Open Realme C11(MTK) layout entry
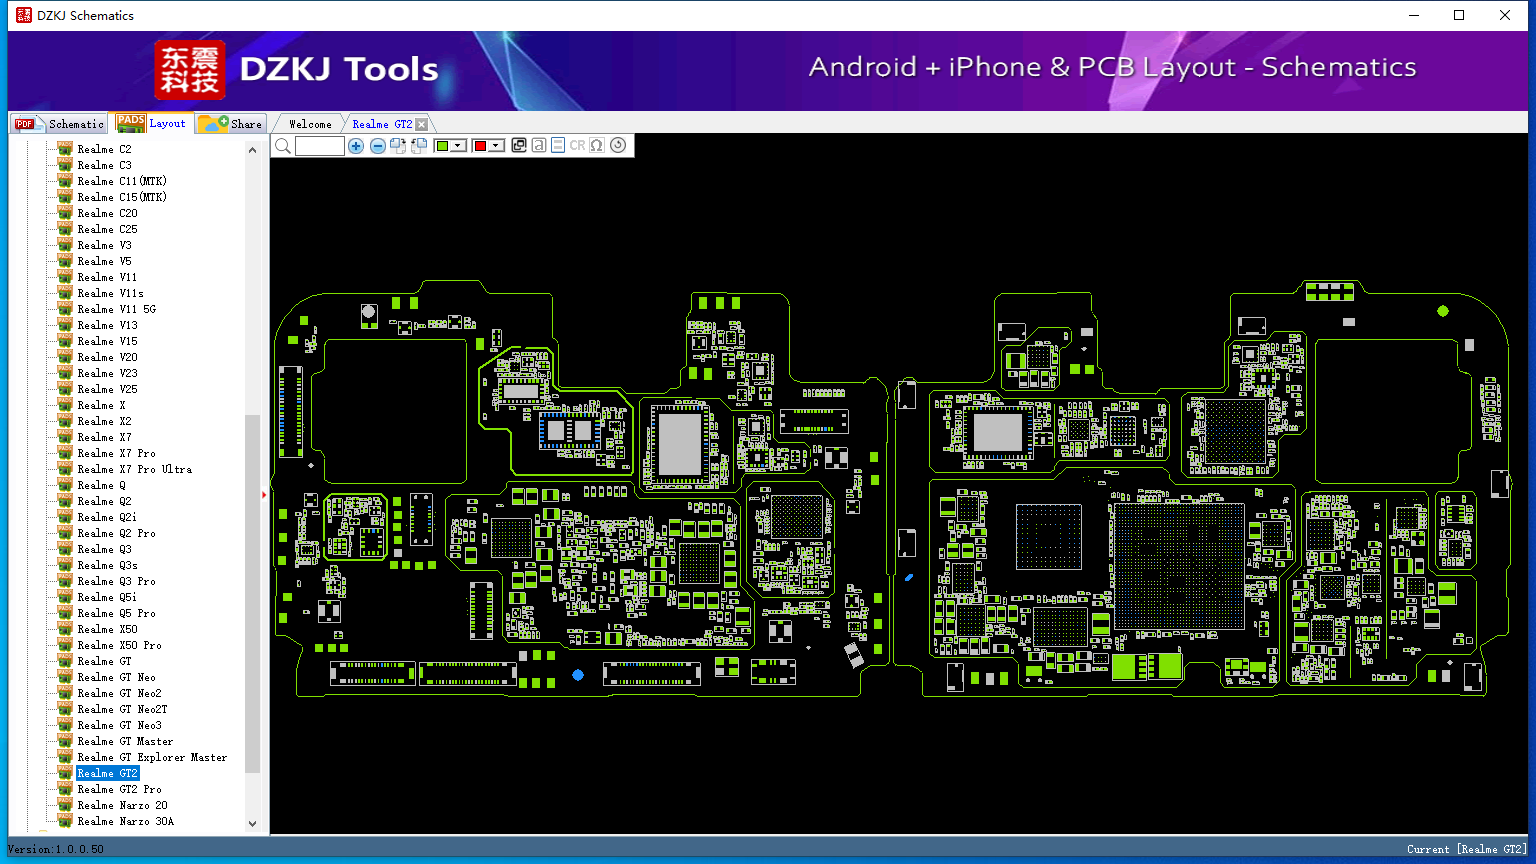Image resolution: width=1536 pixels, height=864 pixels. tap(122, 181)
